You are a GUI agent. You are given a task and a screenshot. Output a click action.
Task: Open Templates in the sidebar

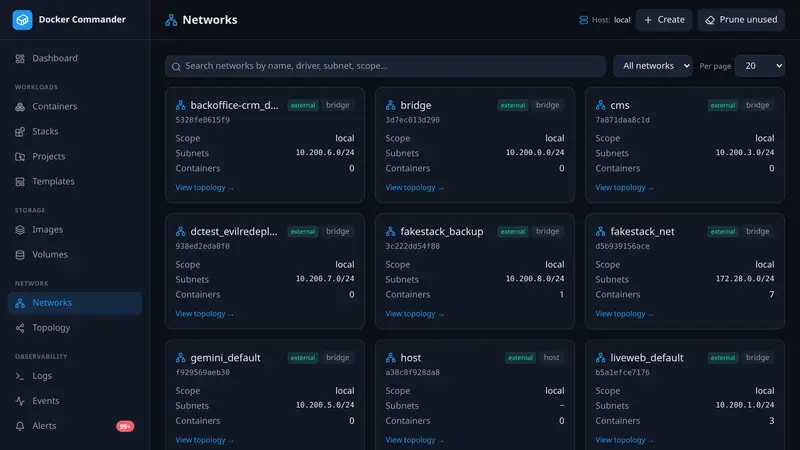coord(74,181)
